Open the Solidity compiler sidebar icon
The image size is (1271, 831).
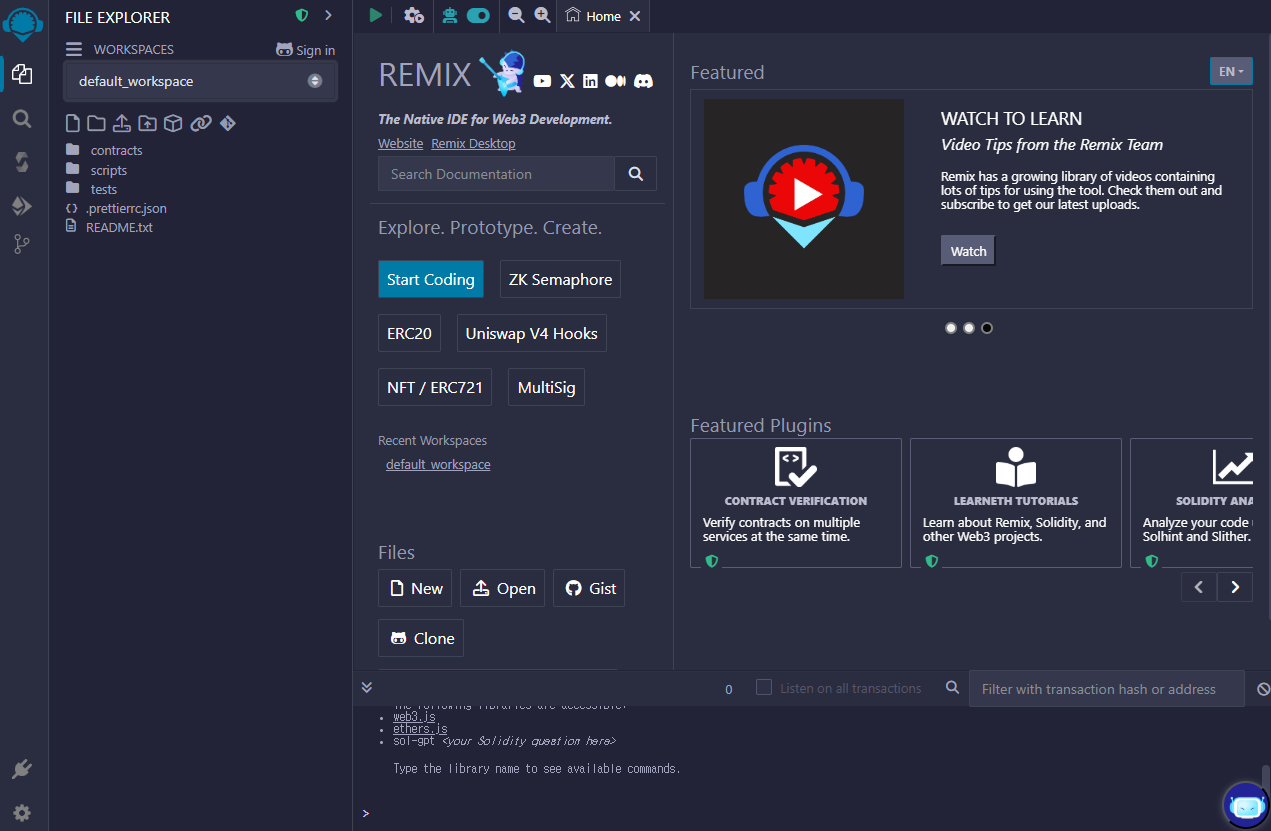(22, 162)
